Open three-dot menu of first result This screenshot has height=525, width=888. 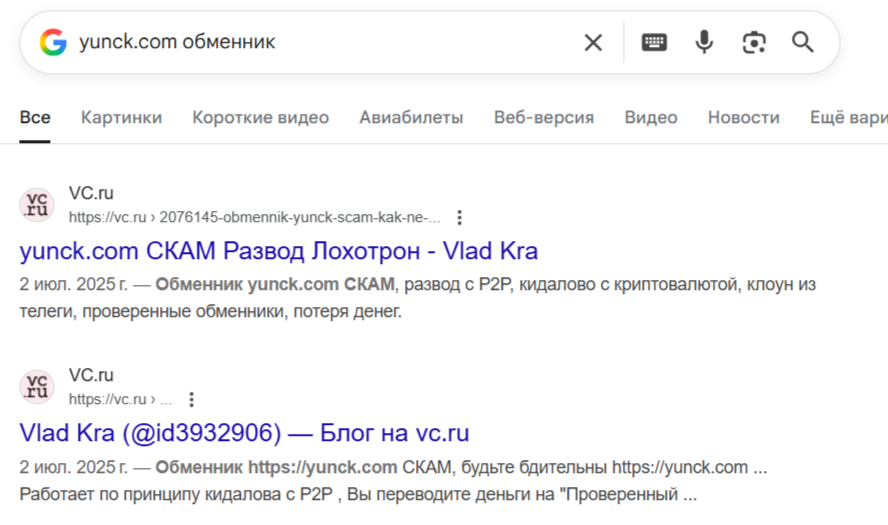[459, 217]
